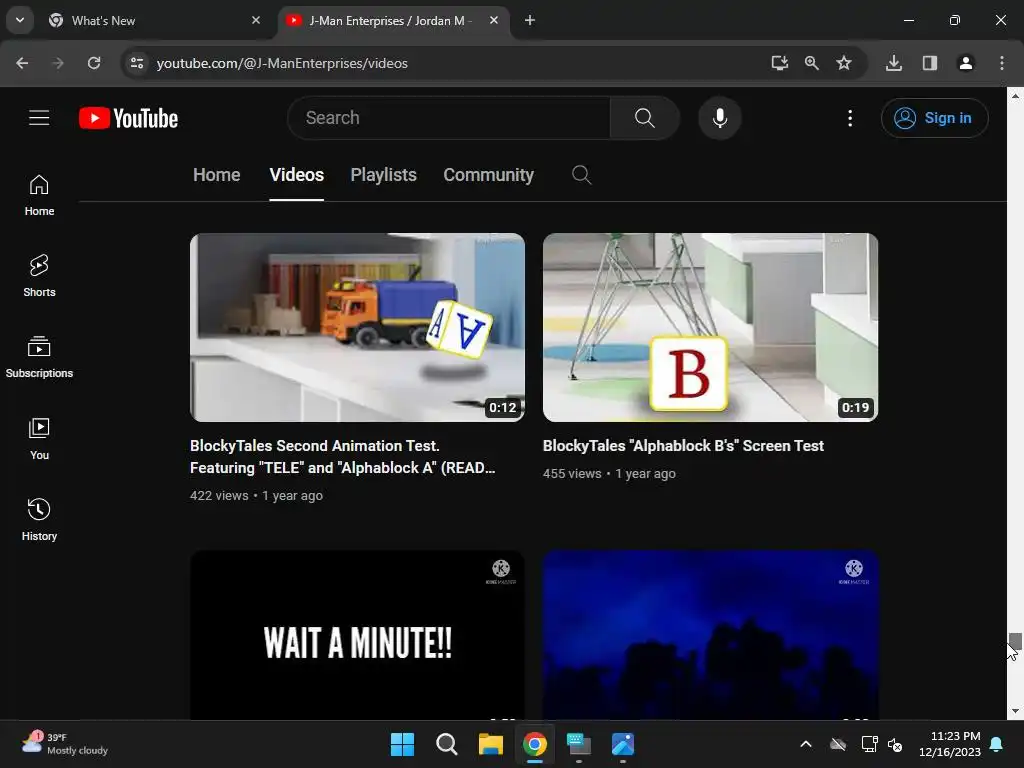Open Chrome downloads icon

[x=894, y=63]
